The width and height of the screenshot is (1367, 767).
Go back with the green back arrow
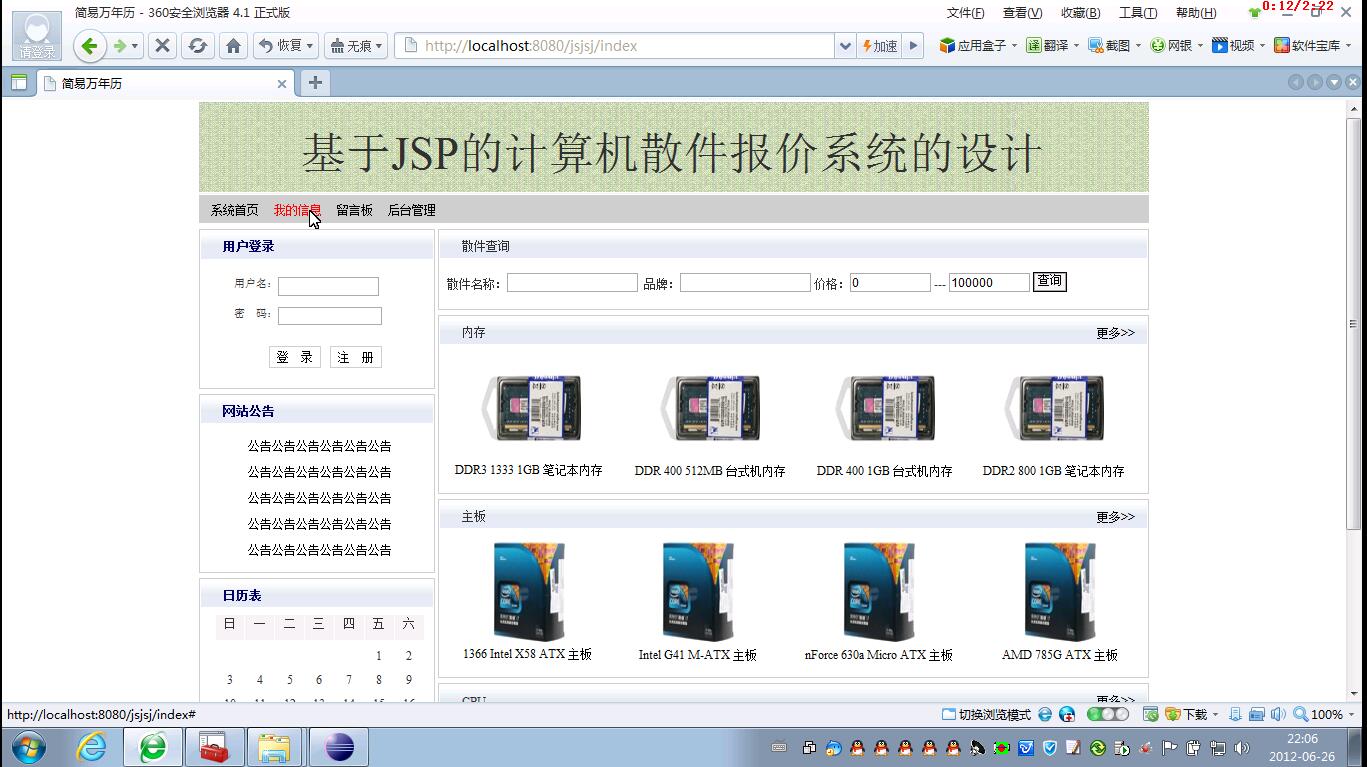[x=89, y=46]
